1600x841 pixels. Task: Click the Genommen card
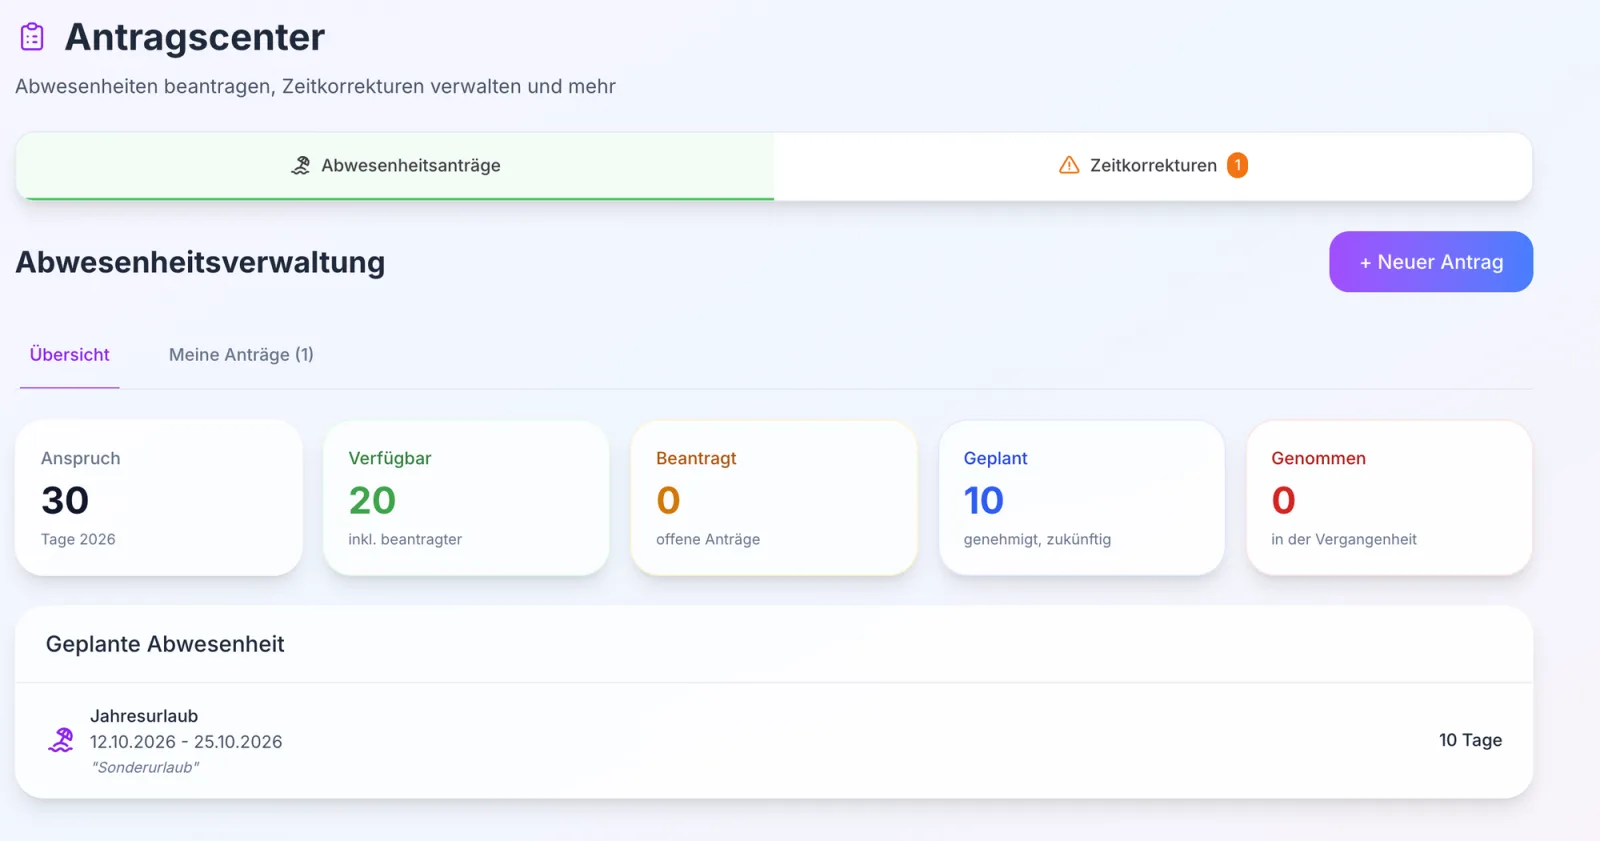tap(1389, 498)
